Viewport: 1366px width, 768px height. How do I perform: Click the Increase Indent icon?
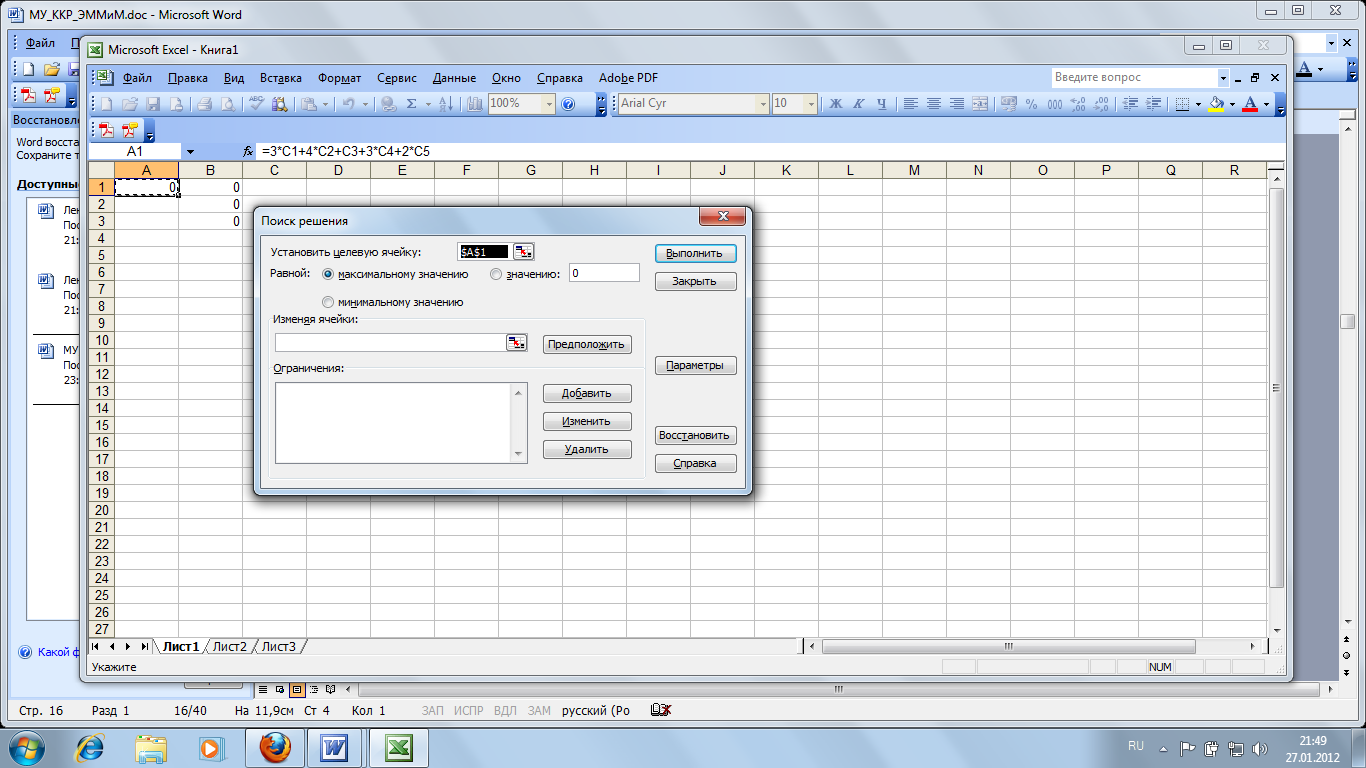tap(1152, 103)
